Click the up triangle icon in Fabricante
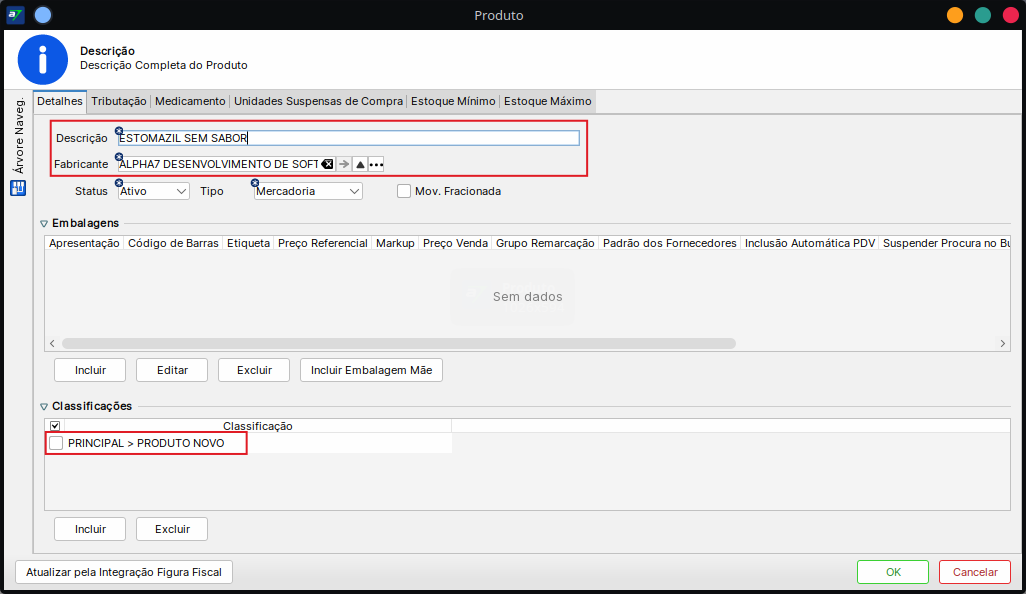The height and width of the screenshot is (594, 1026). point(360,164)
